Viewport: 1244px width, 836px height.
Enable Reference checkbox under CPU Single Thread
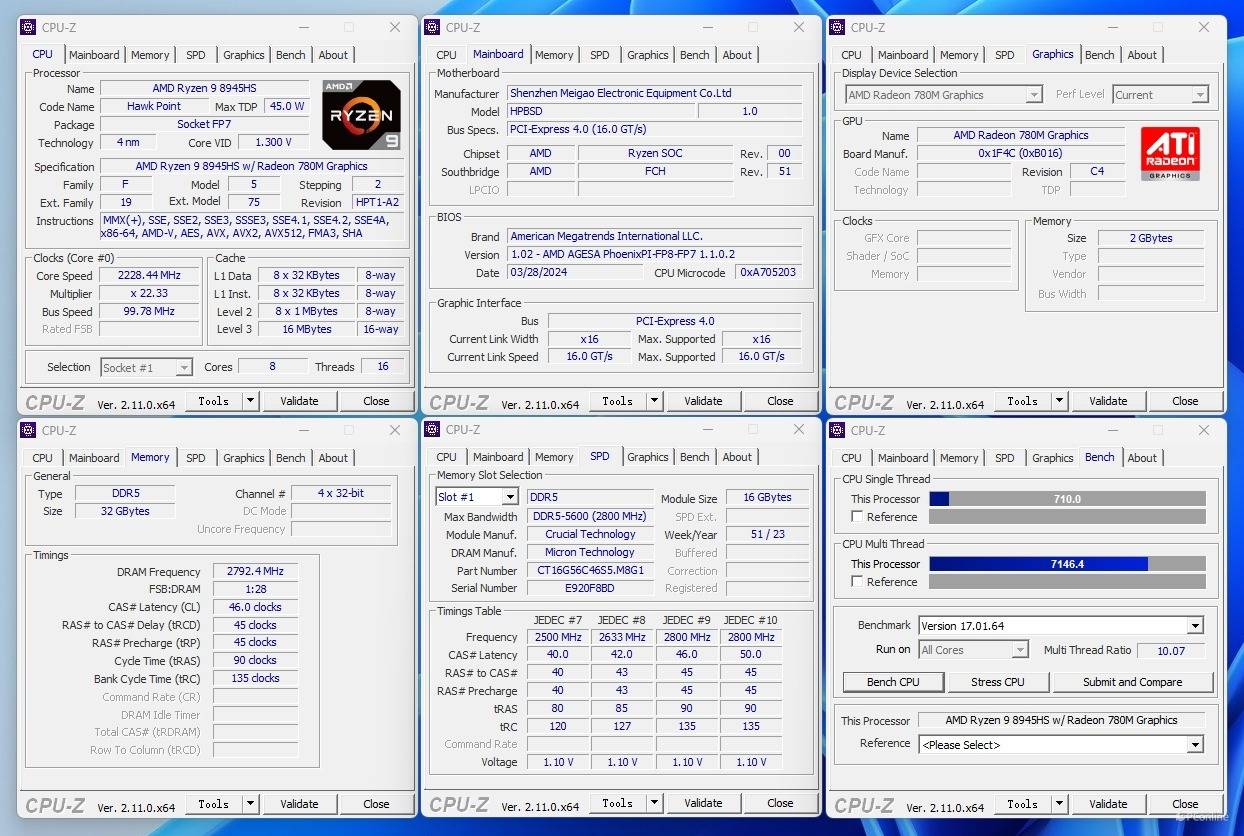(x=857, y=517)
